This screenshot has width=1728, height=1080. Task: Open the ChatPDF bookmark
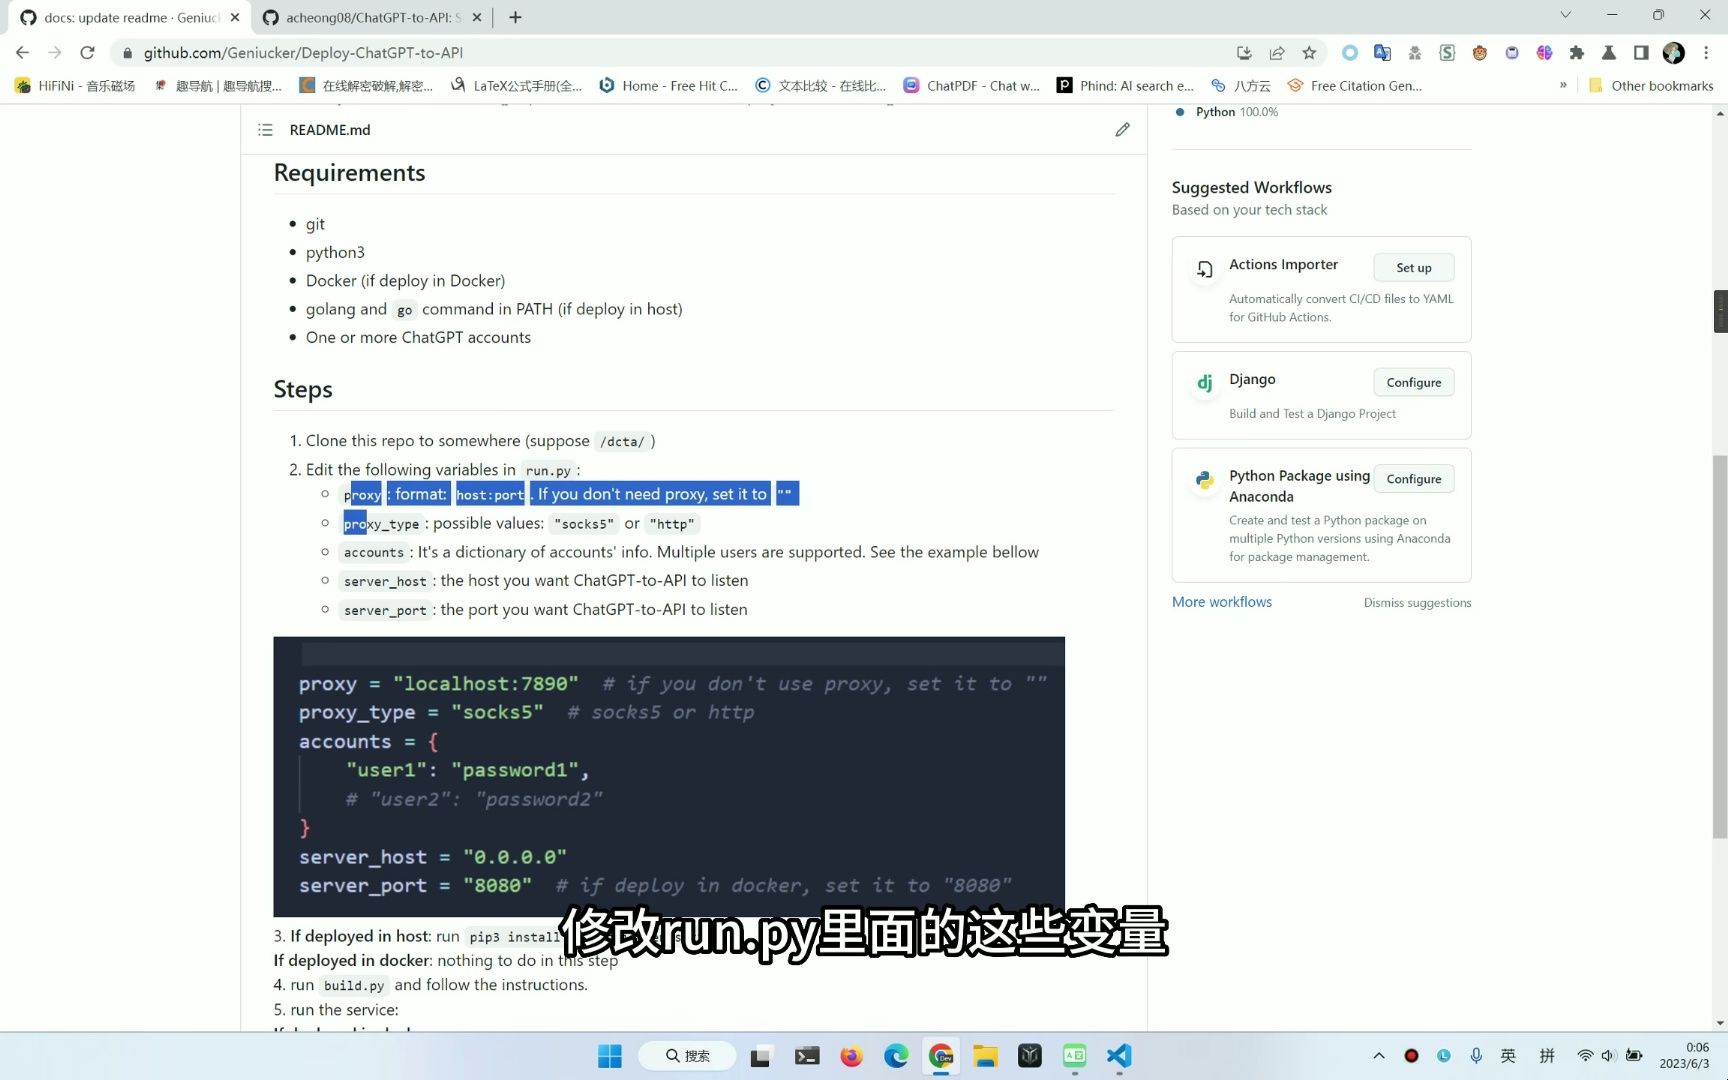(x=971, y=86)
